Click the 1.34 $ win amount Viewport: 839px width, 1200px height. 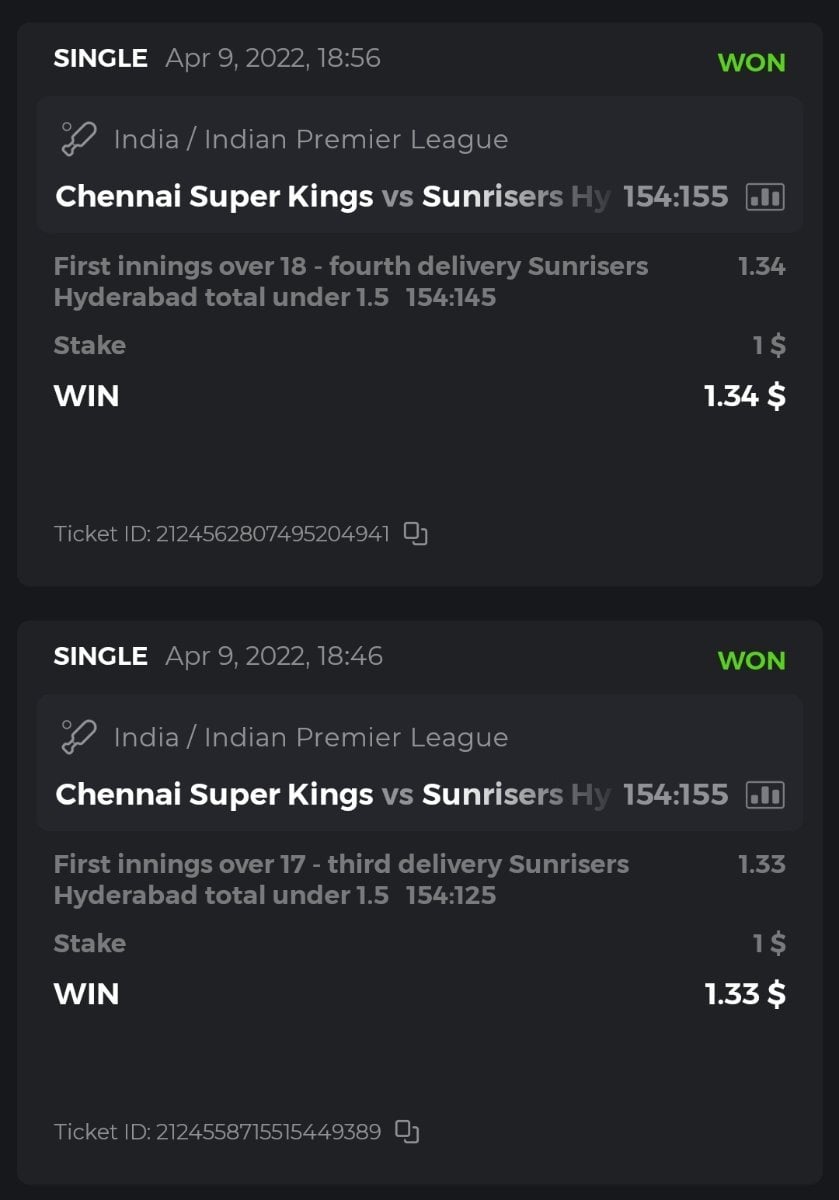744,396
